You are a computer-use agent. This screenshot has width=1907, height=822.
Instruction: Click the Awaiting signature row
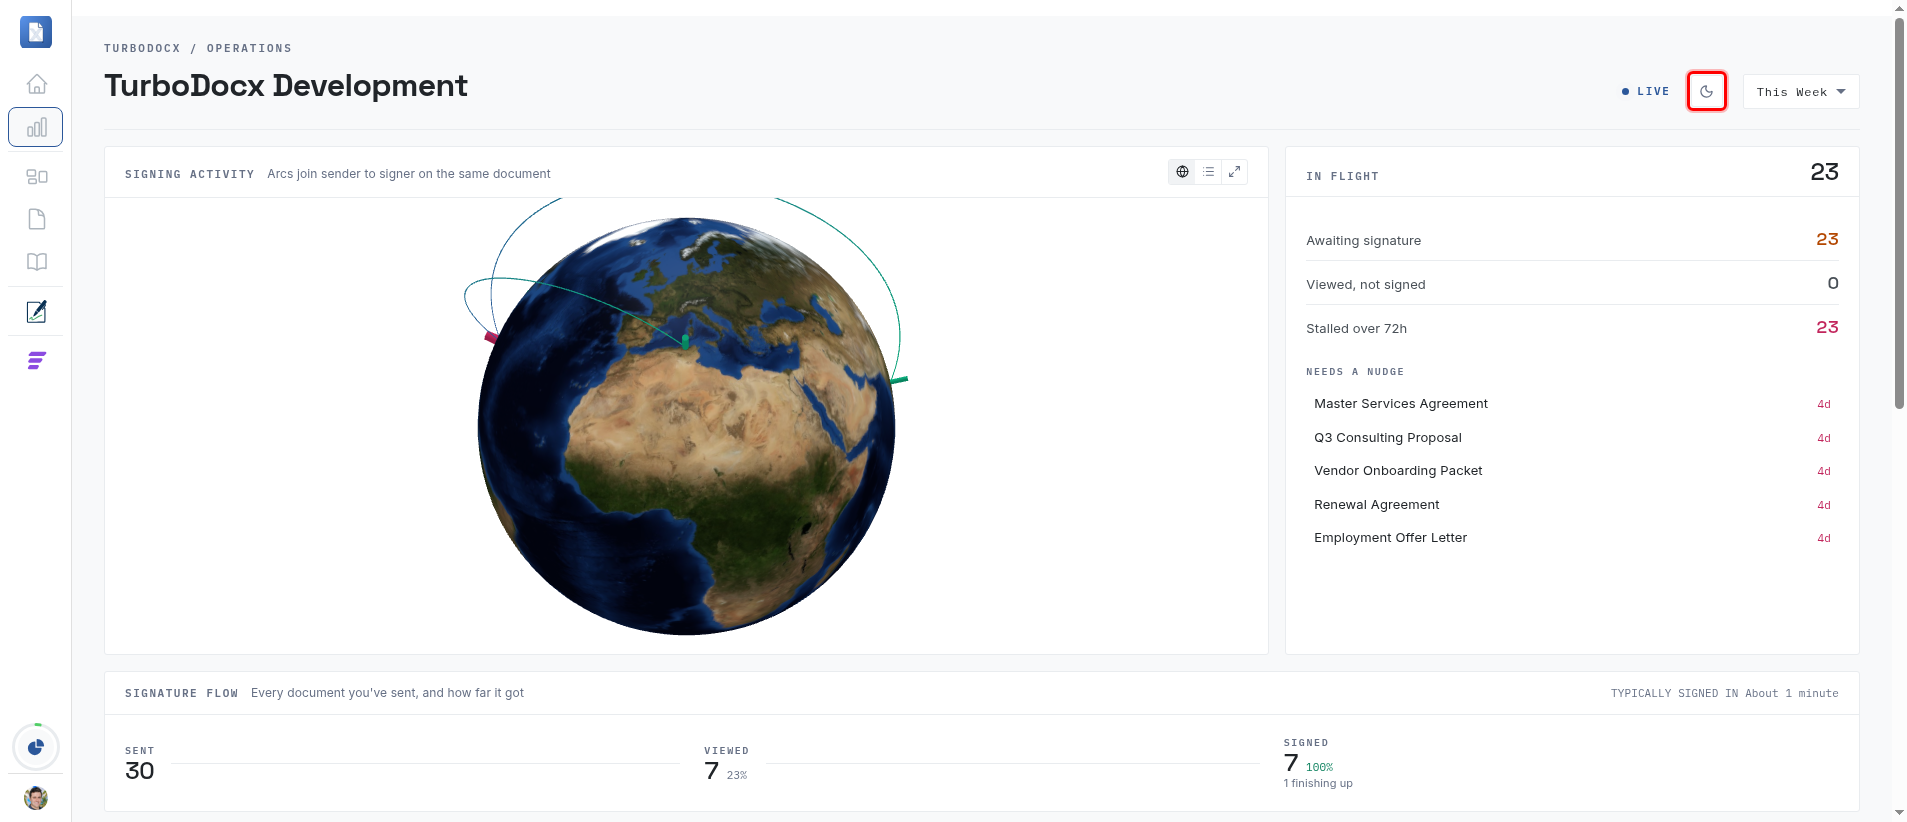tap(1572, 240)
